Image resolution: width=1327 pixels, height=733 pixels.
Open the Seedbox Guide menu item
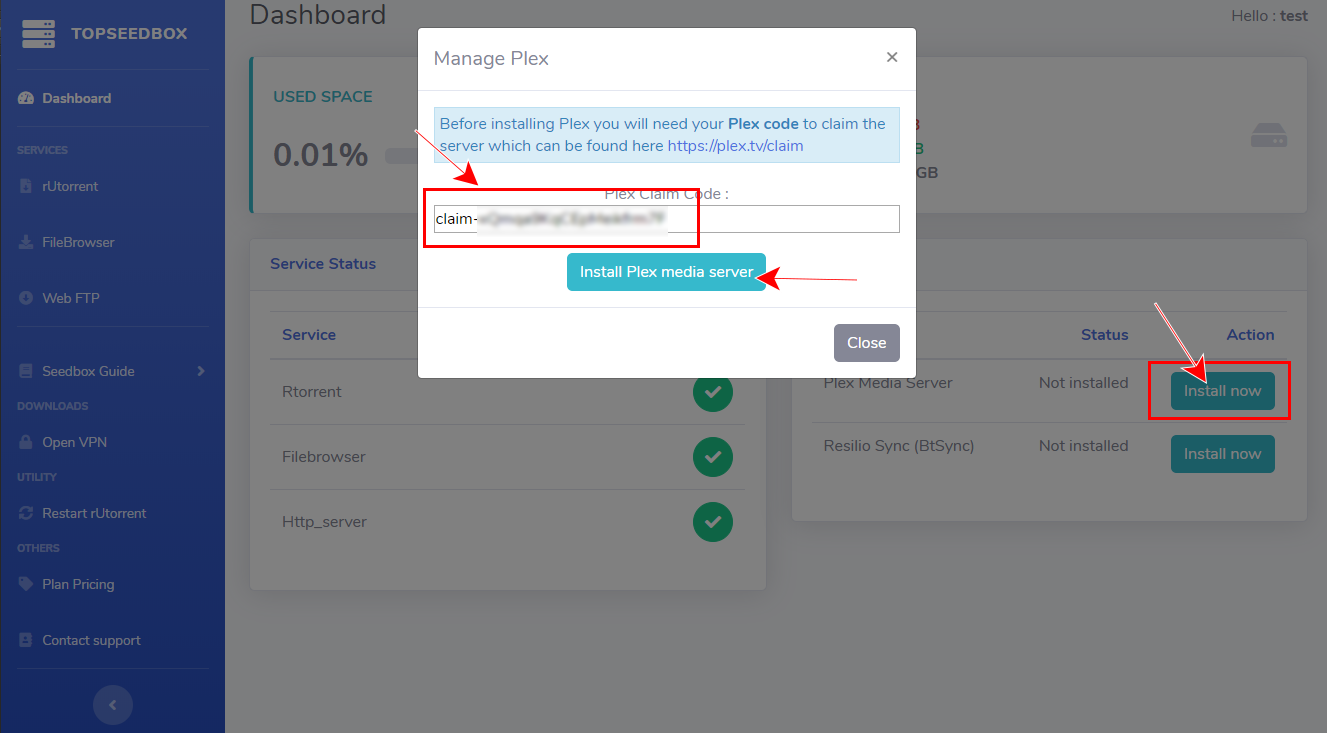tap(88, 371)
